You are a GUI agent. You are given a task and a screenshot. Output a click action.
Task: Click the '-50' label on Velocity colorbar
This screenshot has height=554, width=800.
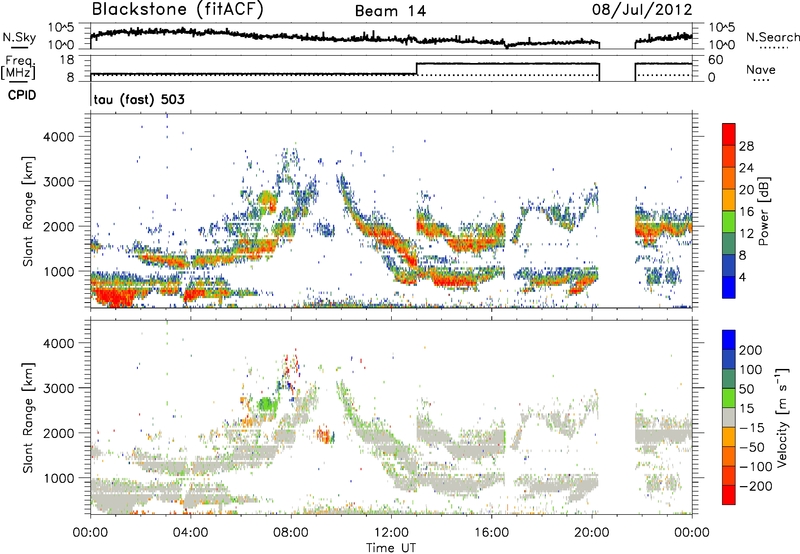pos(752,447)
